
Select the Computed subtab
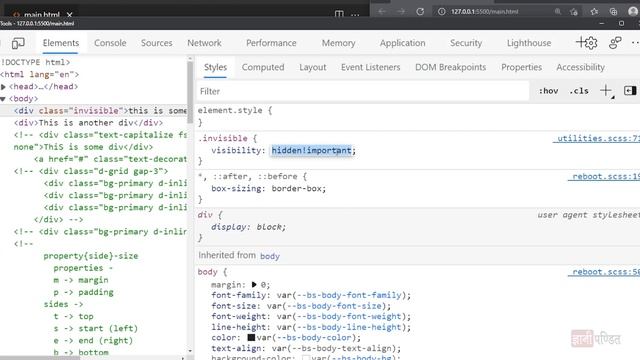coord(263,67)
